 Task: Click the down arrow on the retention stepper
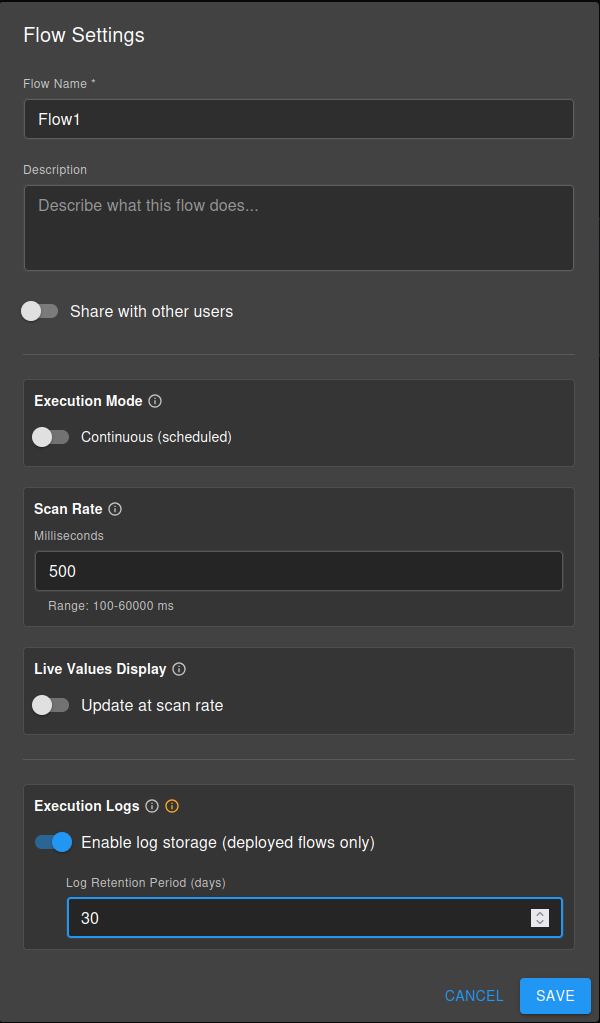click(x=538, y=922)
